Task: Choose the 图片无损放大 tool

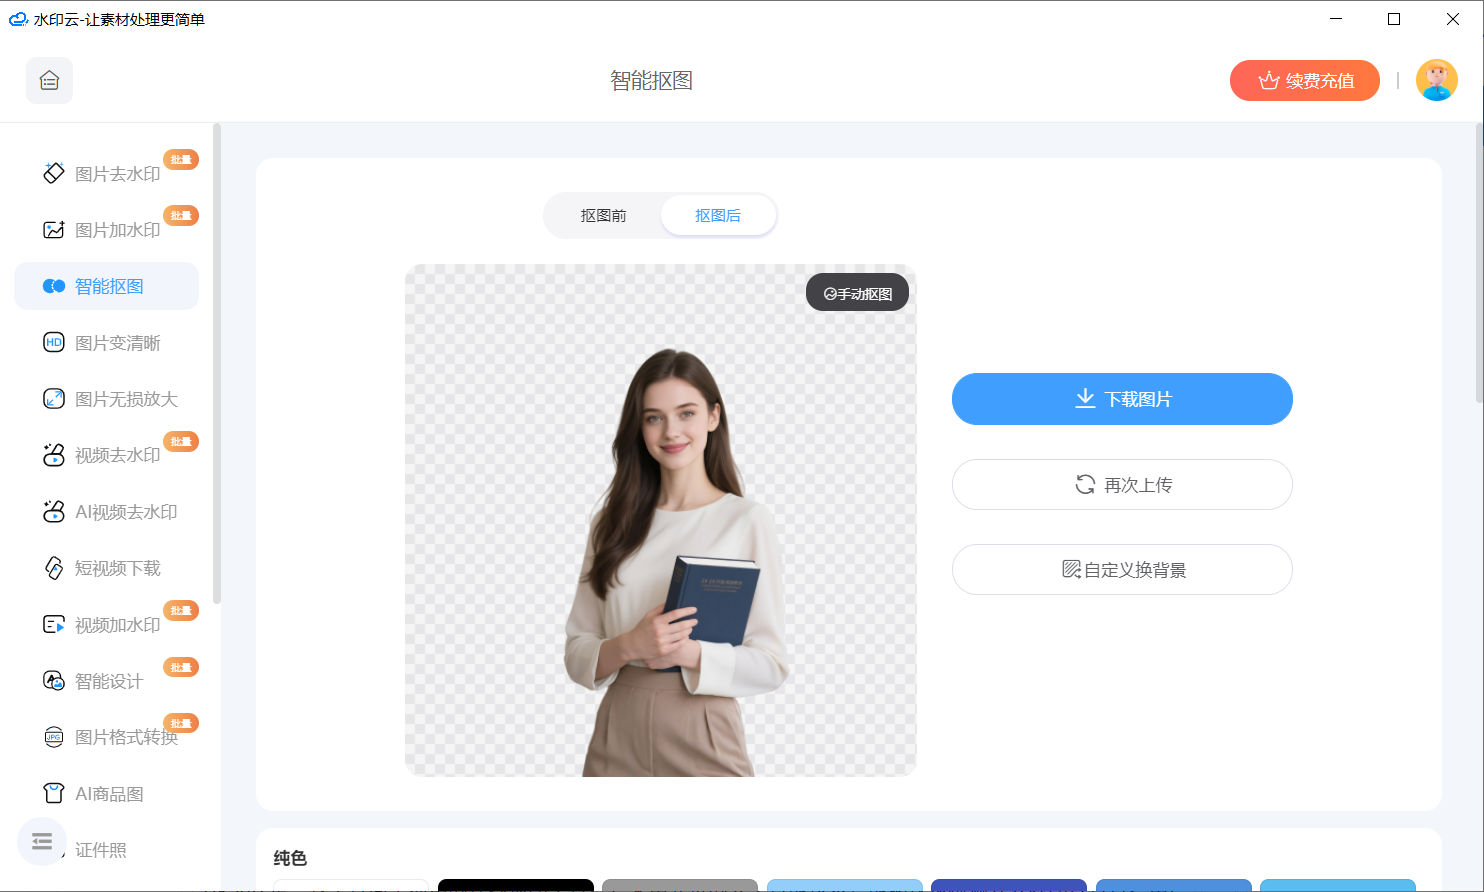Action: point(125,399)
